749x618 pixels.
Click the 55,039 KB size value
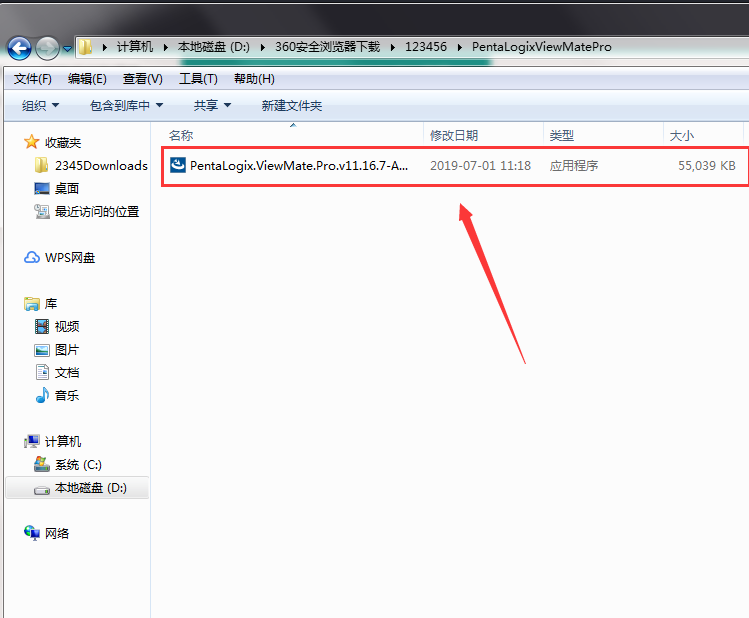[x=706, y=166]
